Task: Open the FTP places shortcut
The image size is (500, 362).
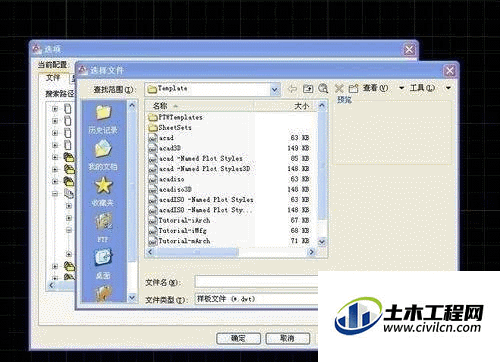Action: 103,228
